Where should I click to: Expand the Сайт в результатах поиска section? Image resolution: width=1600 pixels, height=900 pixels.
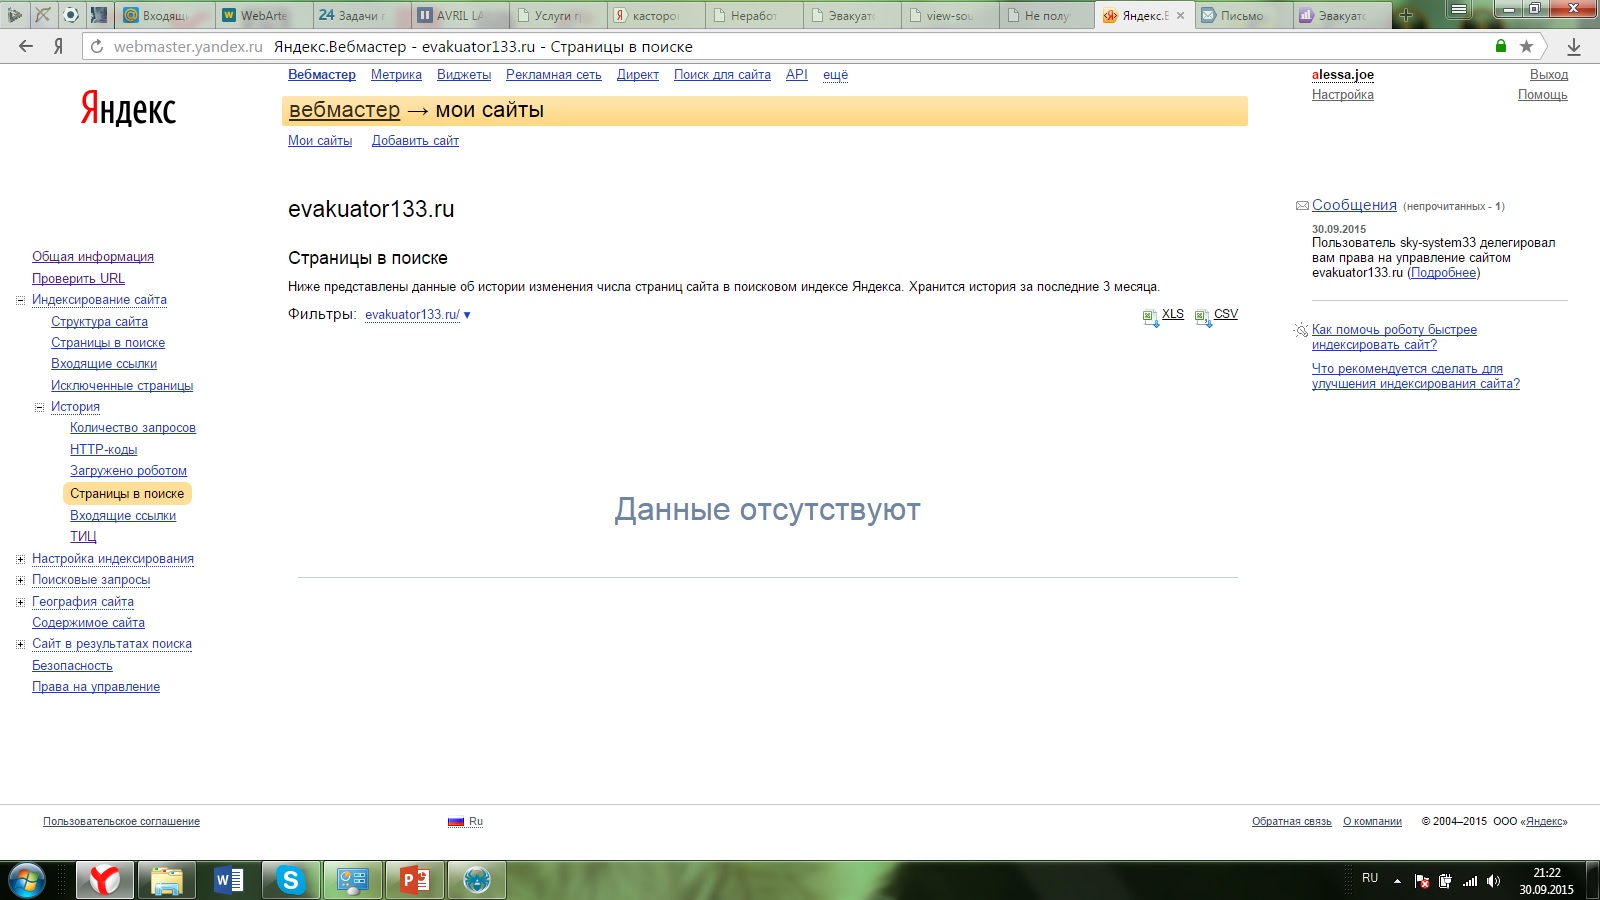[x=20, y=644]
